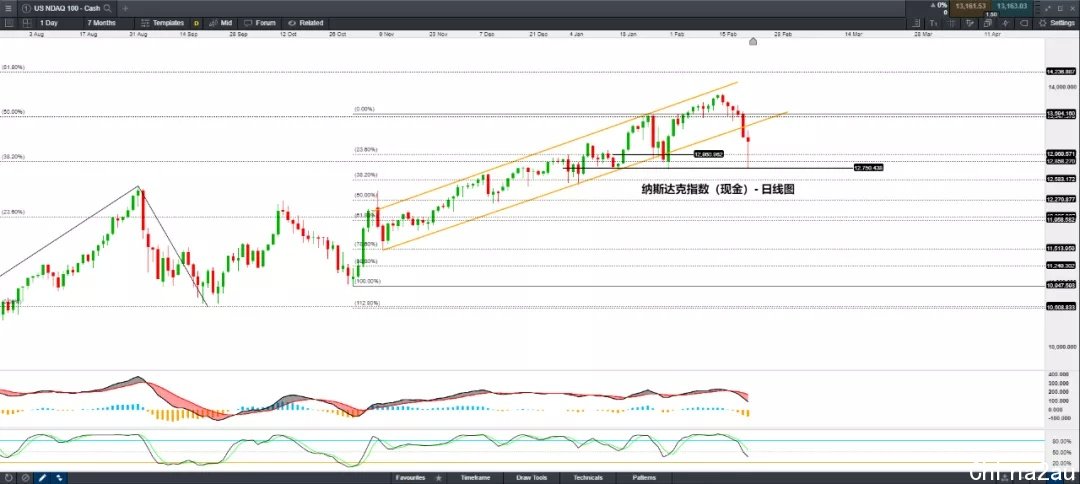Show Related instruments
This screenshot has width=1080, height=484.
pyautogui.click(x=306, y=23)
